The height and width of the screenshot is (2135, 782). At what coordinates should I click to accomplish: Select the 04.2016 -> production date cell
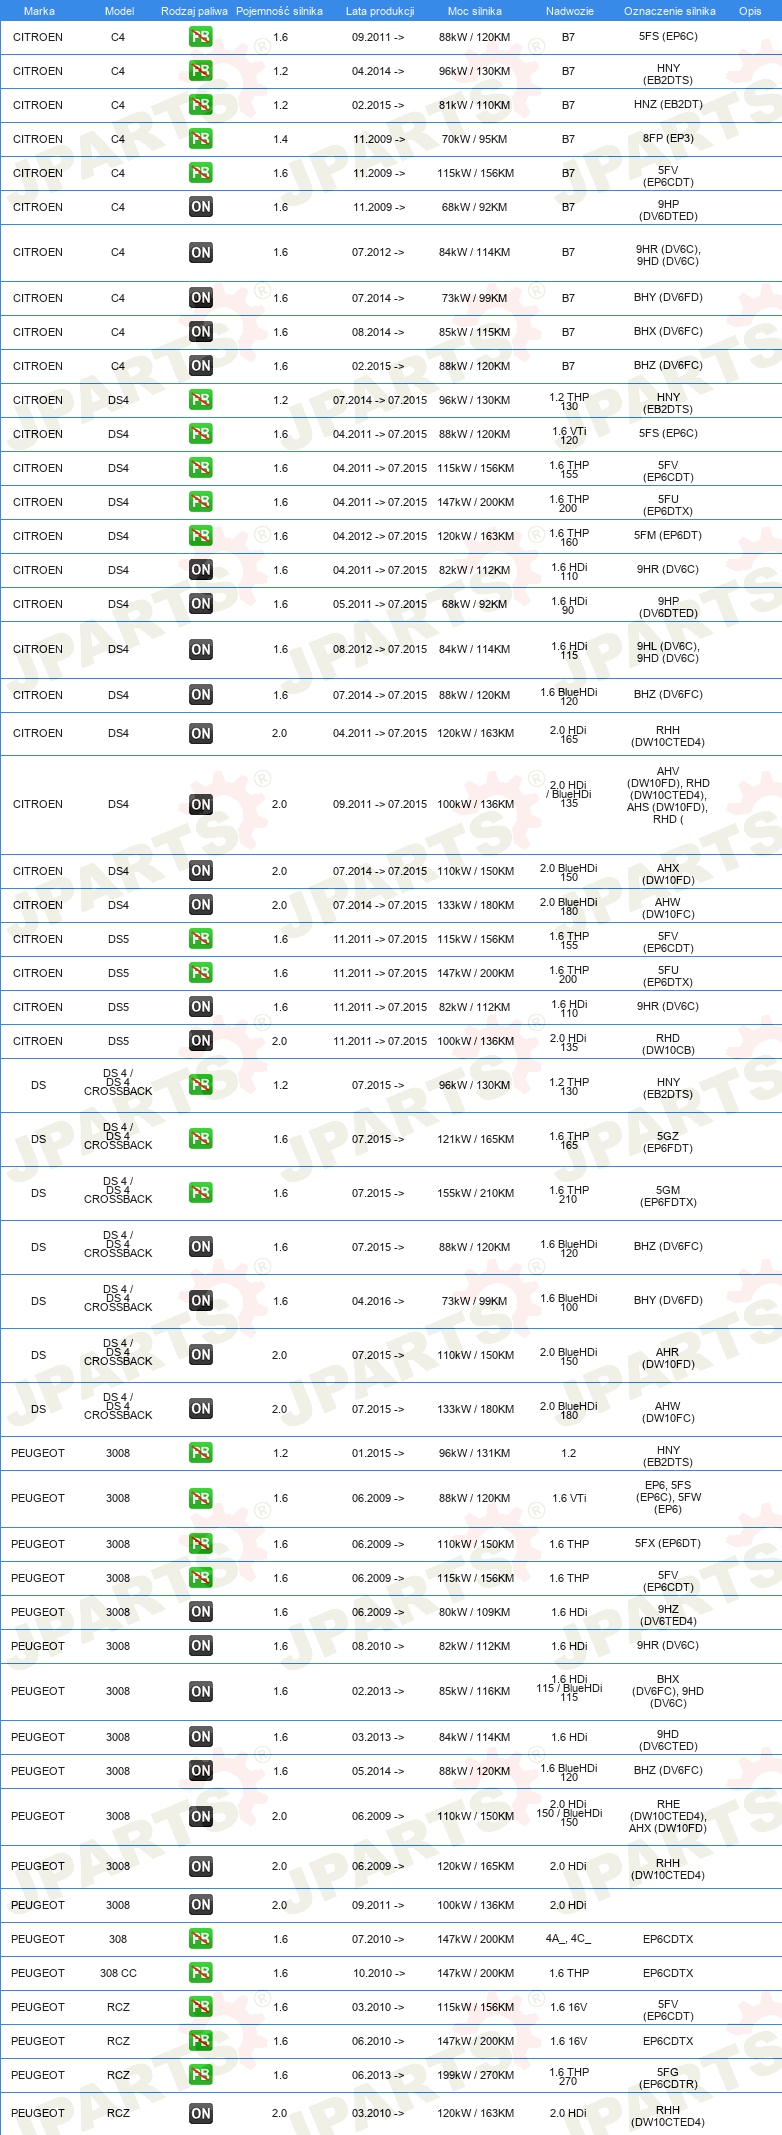[x=378, y=1301]
